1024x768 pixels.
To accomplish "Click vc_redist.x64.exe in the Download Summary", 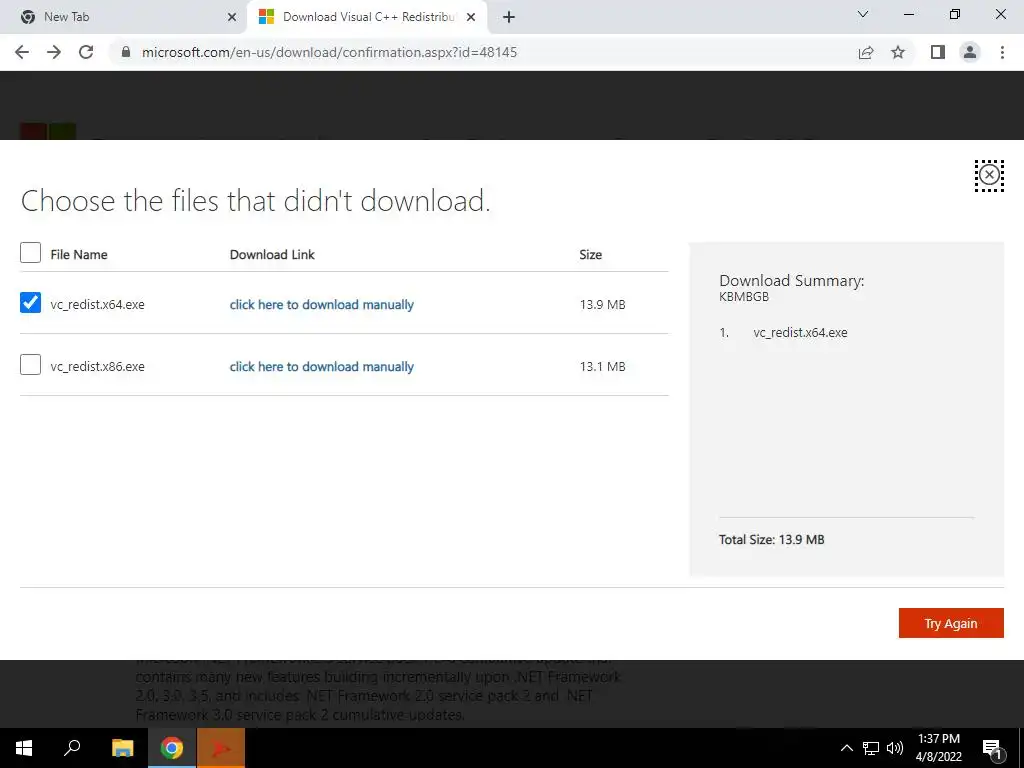I will coord(800,332).
